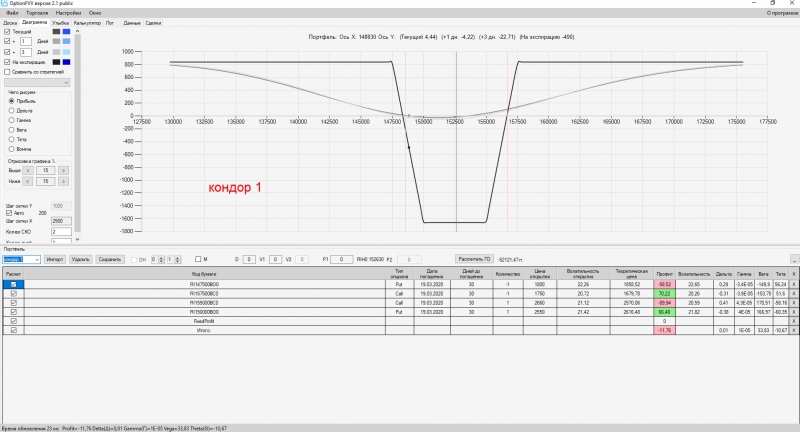The image size is (800, 432).
Task: Select the Вега radio option
Action: tap(11, 130)
